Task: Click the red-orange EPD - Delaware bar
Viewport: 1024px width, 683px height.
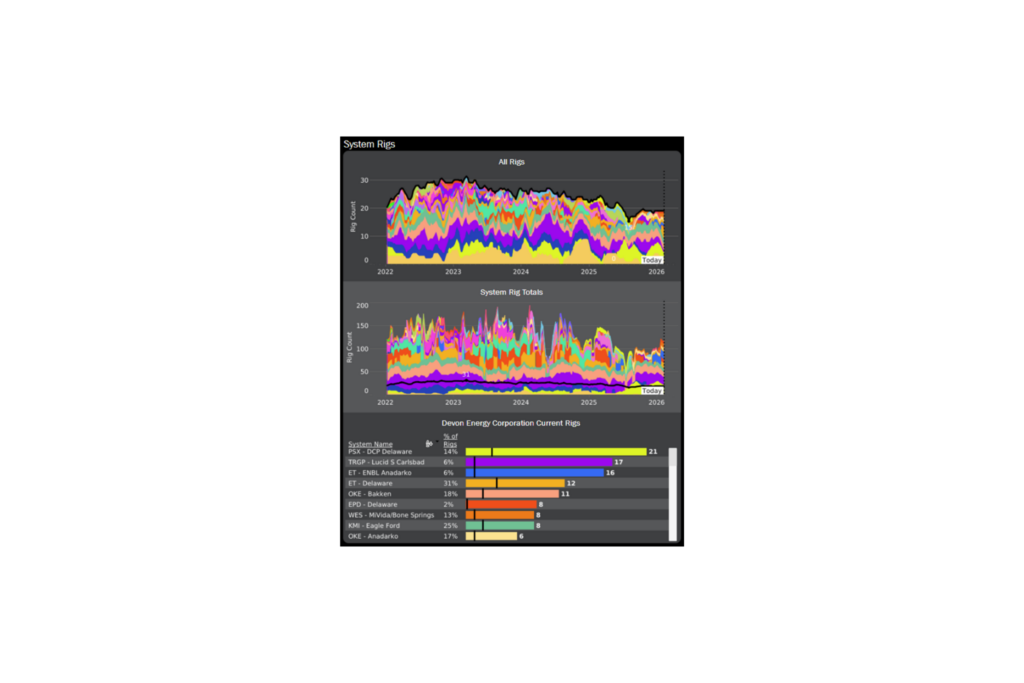Action: click(x=502, y=505)
